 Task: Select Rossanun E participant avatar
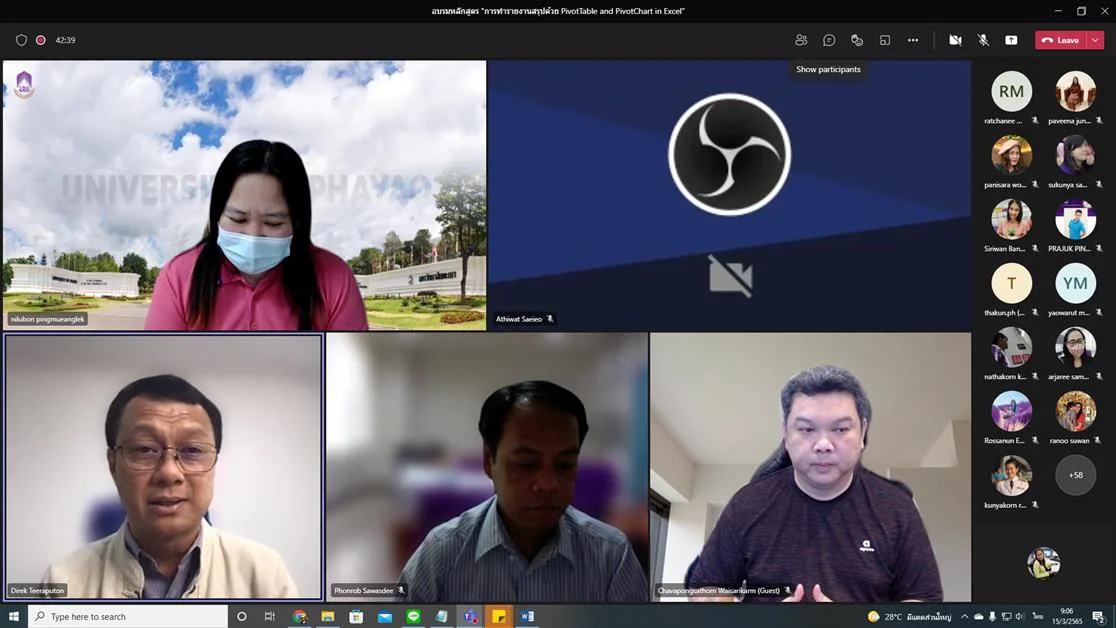coord(1011,412)
